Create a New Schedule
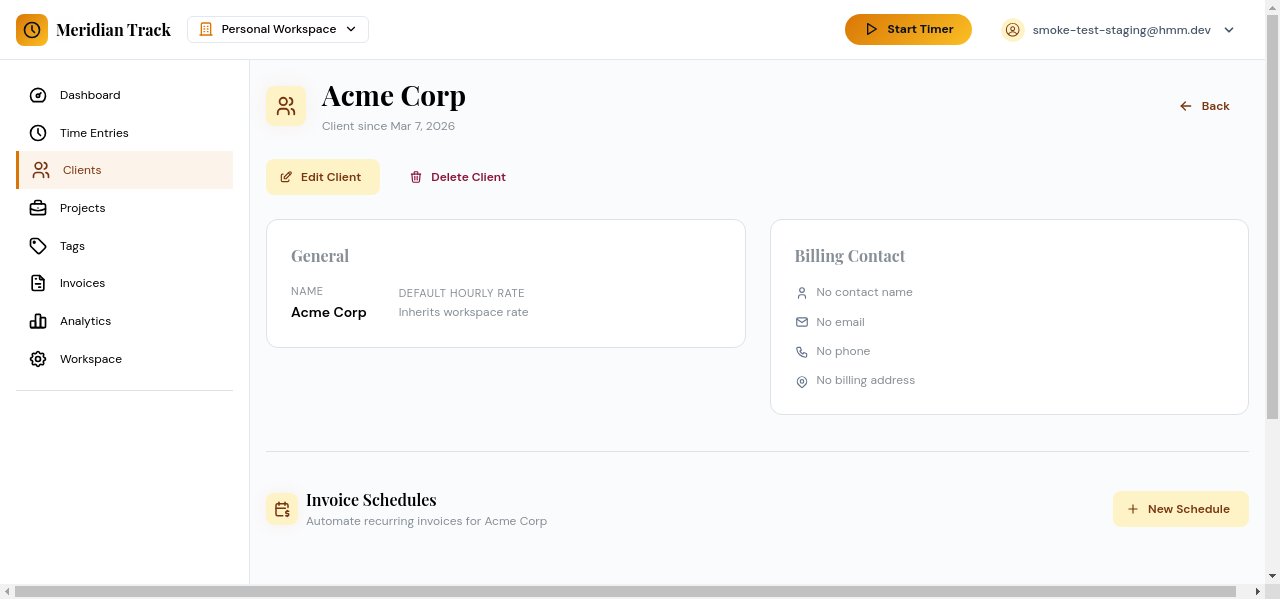 (1180, 508)
